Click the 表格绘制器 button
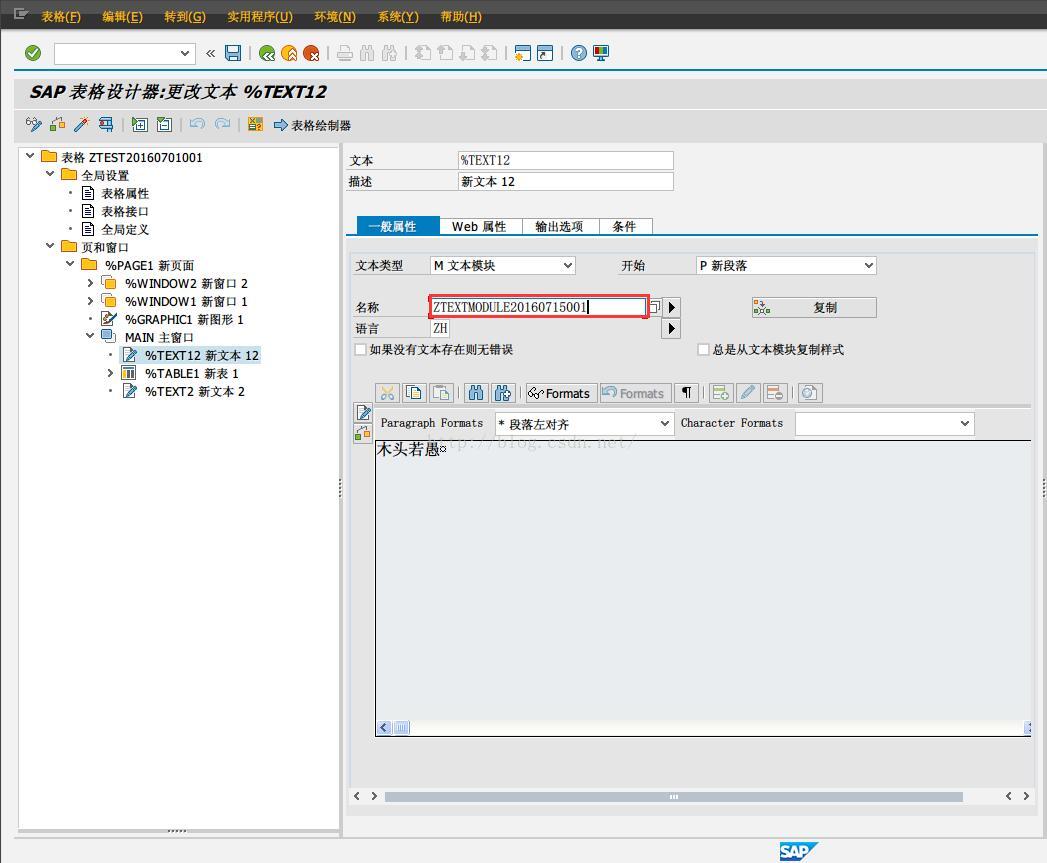The width and height of the screenshot is (1047, 863). tap(312, 125)
